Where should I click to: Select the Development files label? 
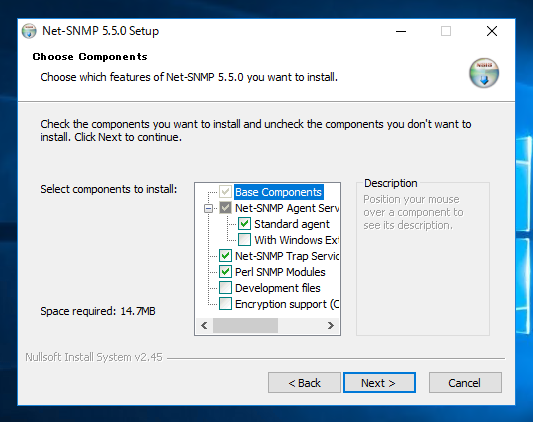point(278,288)
